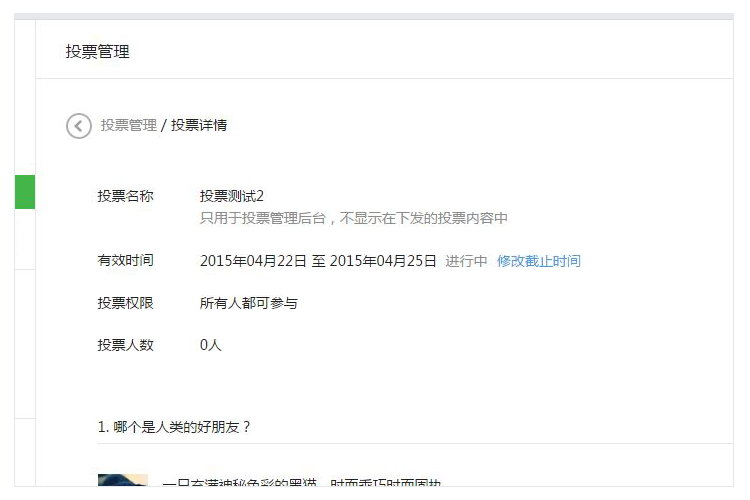Click the 所有人都可参与 permission text

click(248, 303)
